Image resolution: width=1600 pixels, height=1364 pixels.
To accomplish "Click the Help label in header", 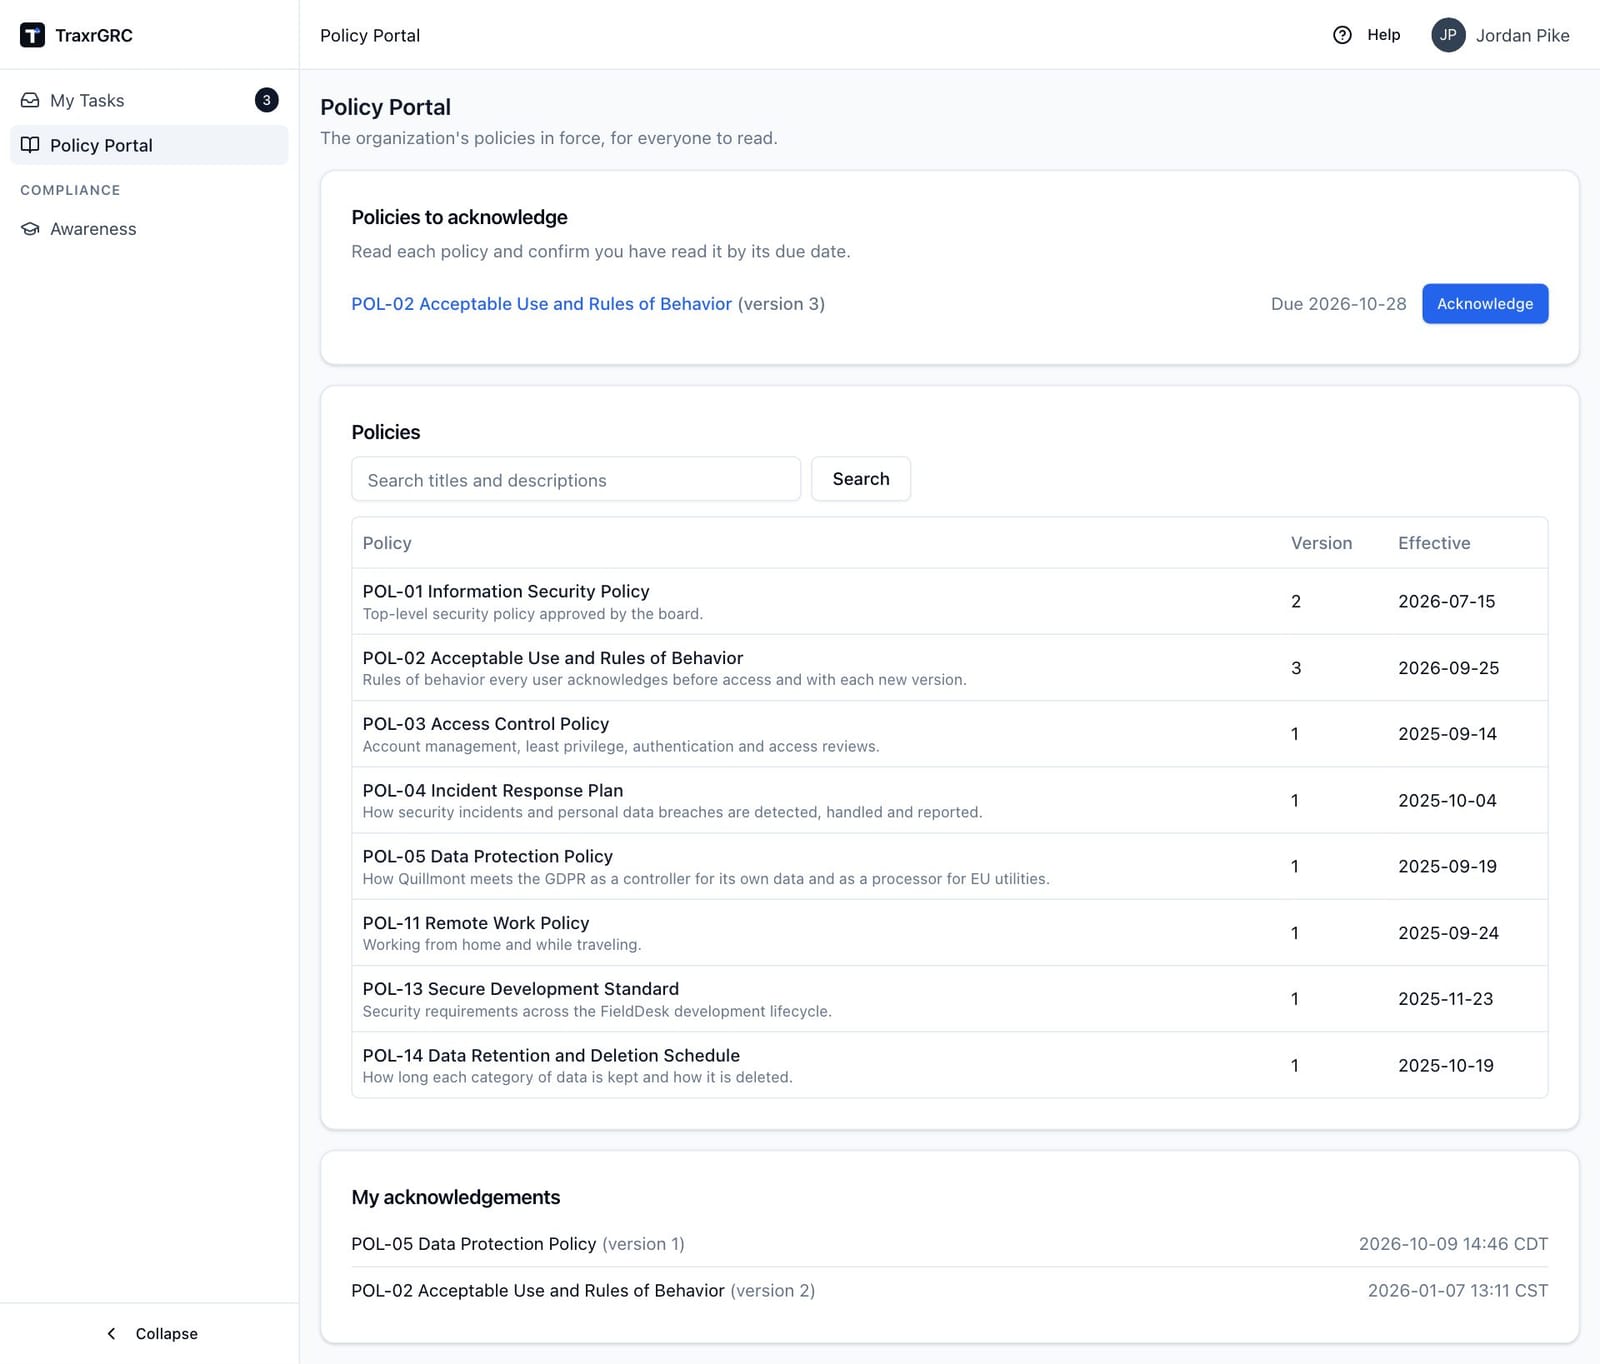I will click(1383, 35).
